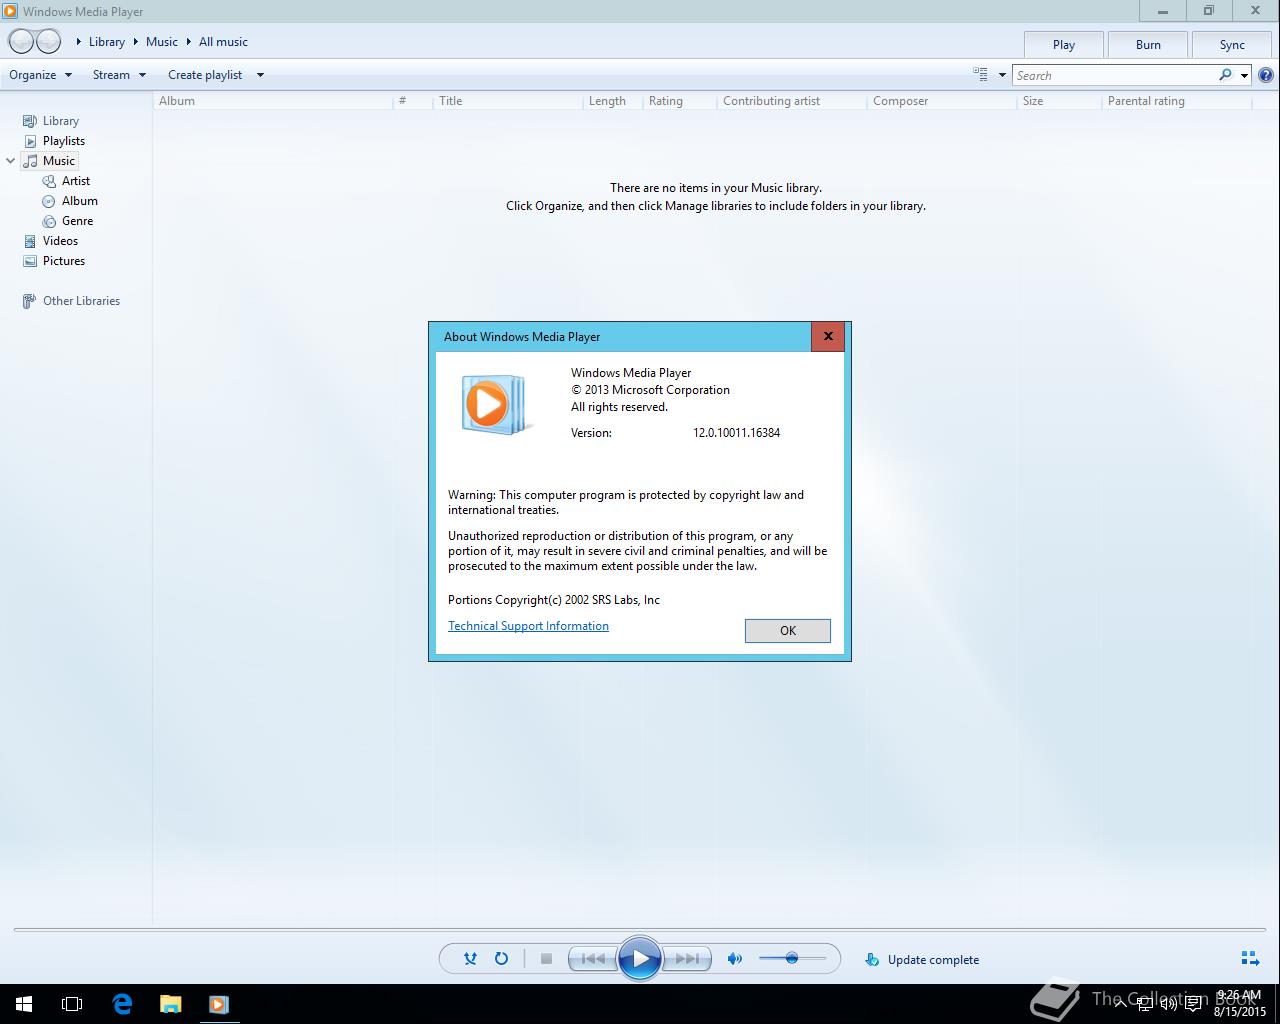Open the Technical Support Information link
The height and width of the screenshot is (1024, 1280).
tap(528, 626)
